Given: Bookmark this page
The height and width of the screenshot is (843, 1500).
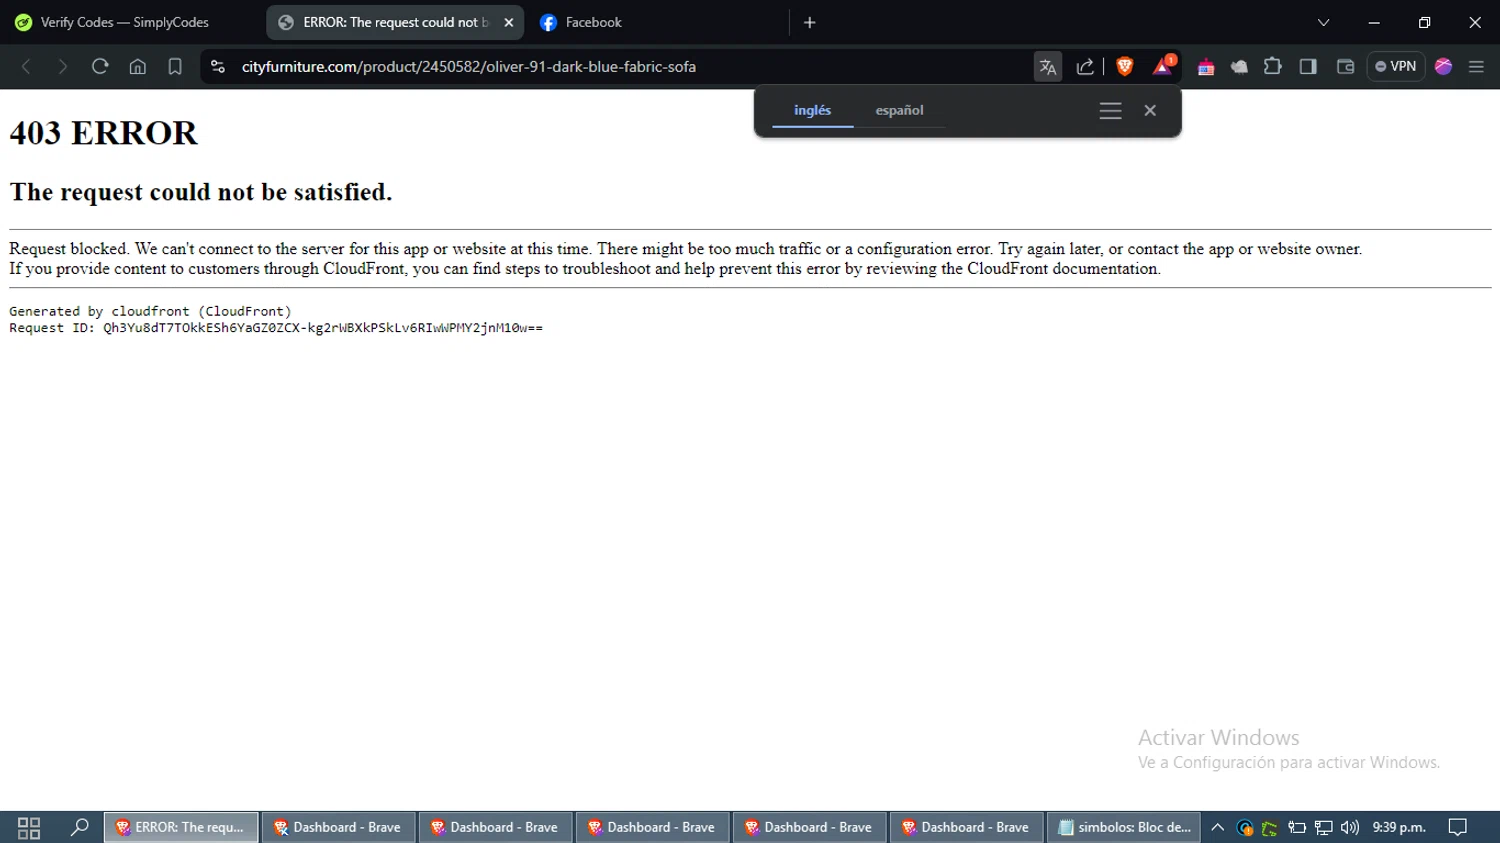Looking at the screenshot, I should click(x=175, y=67).
